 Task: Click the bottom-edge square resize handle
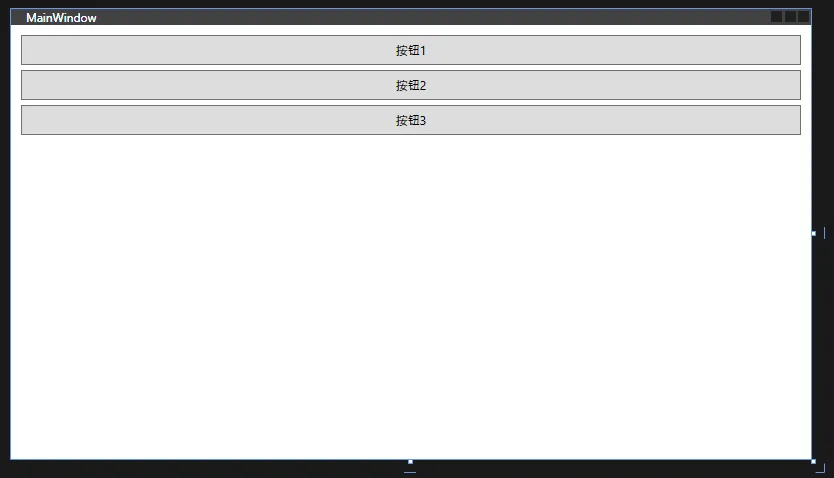click(x=410, y=462)
